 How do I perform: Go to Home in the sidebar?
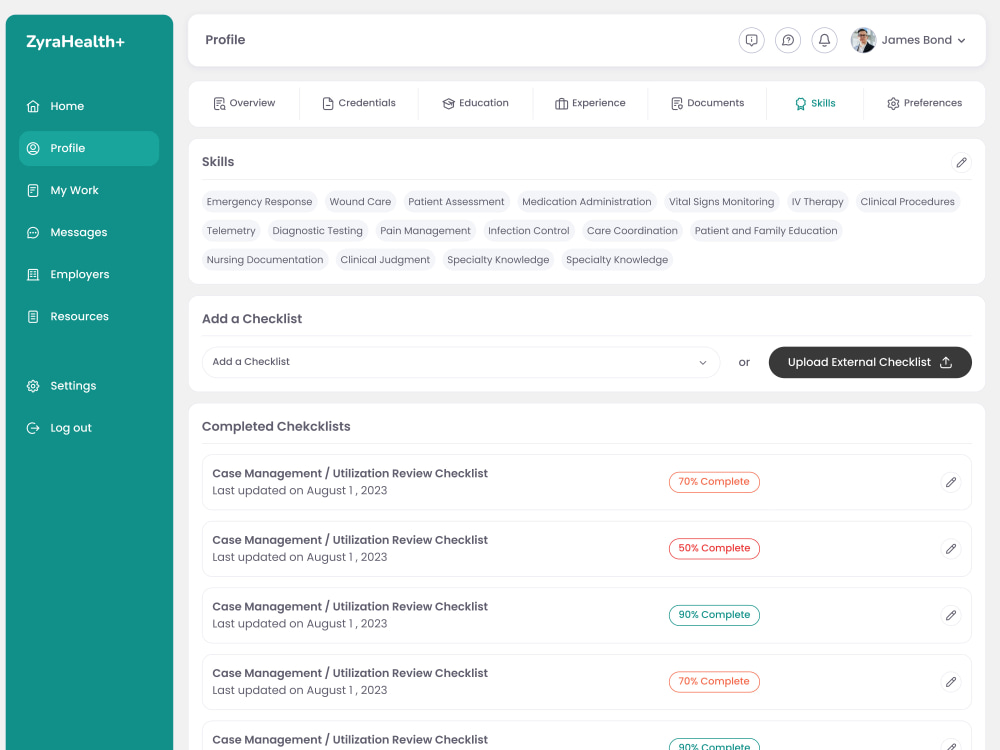pyautogui.click(x=67, y=107)
